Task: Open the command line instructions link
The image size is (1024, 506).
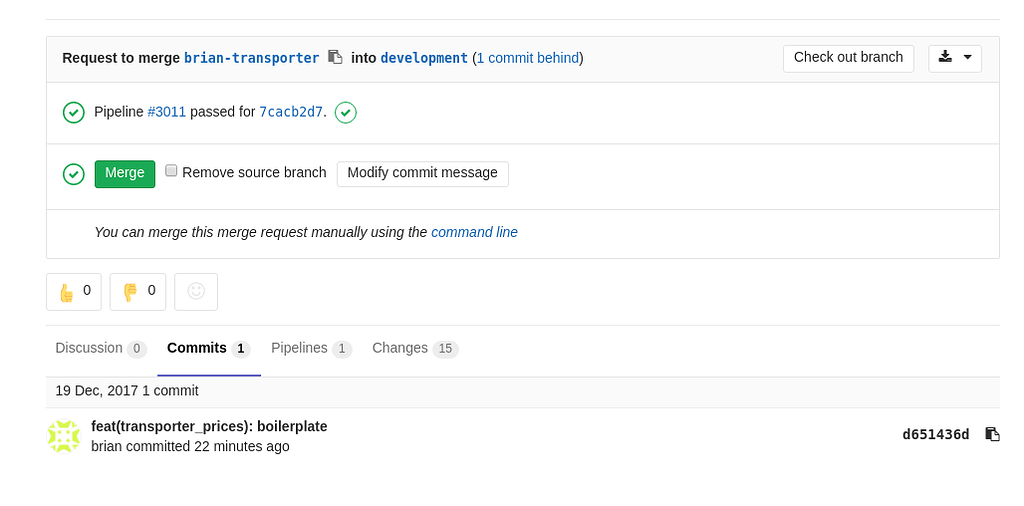Action: click(474, 232)
